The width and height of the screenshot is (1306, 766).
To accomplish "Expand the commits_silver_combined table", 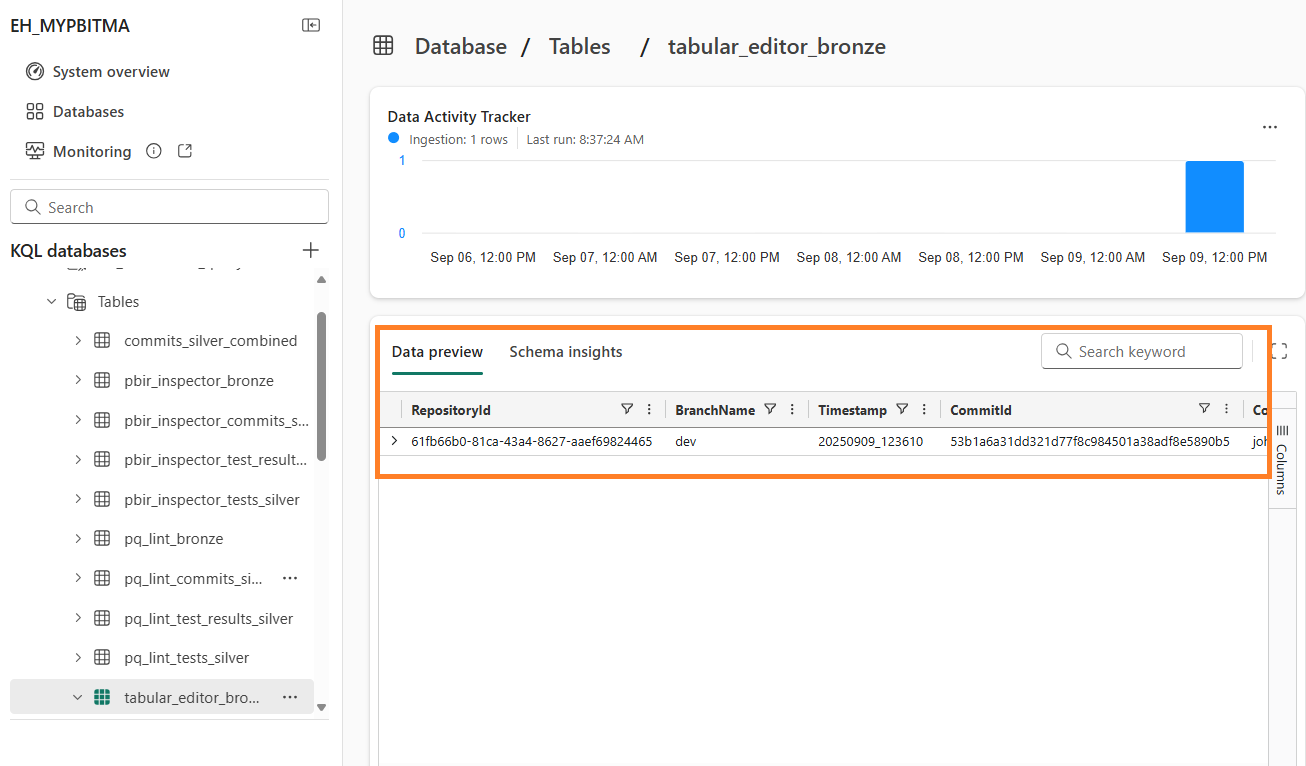I will [78, 341].
